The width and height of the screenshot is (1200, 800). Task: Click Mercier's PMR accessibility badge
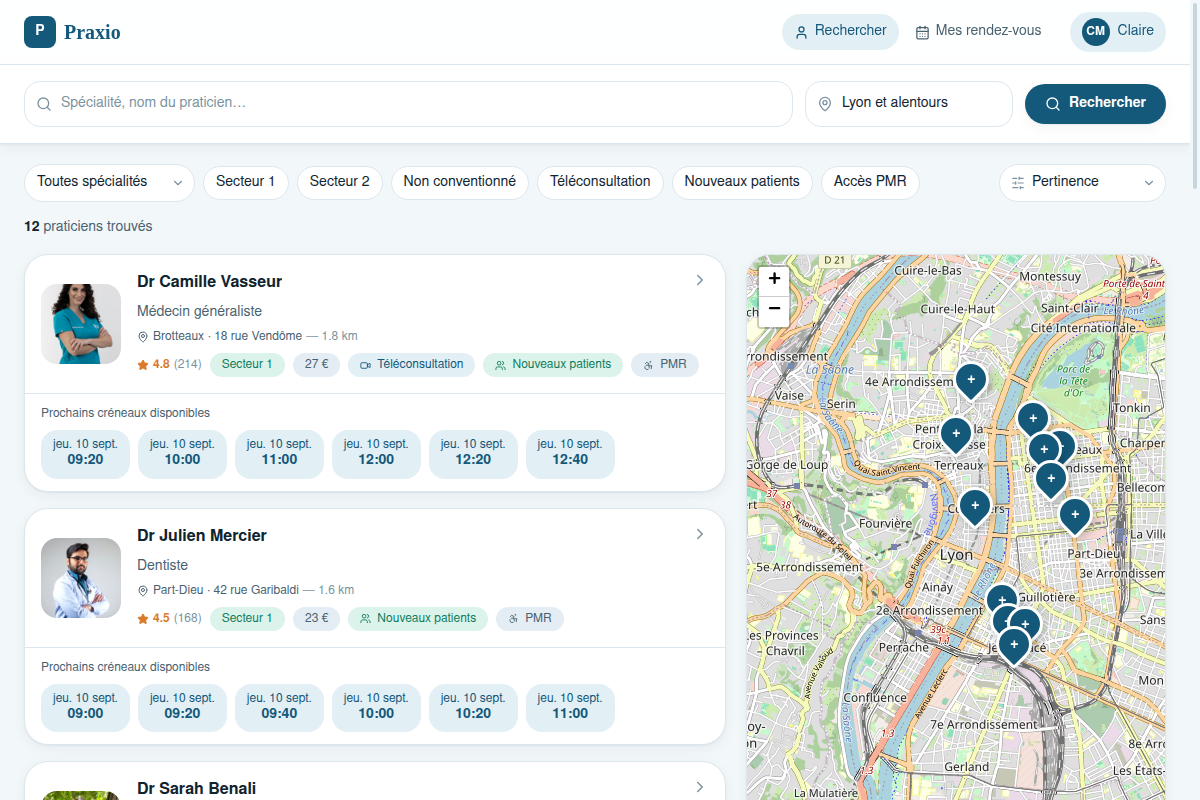pos(530,619)
